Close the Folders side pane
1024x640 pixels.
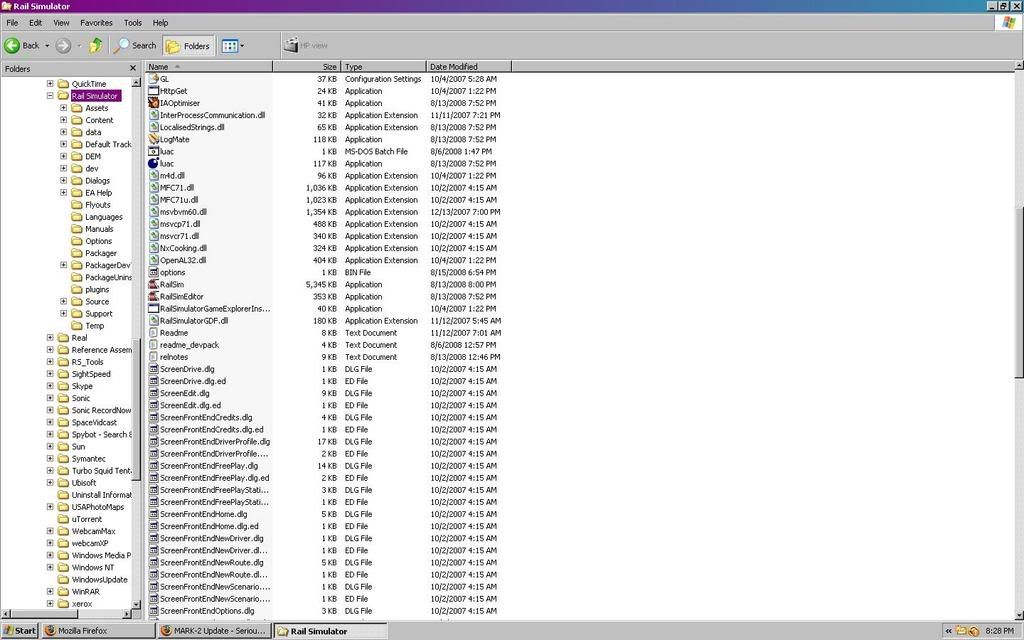pos(133,68)
